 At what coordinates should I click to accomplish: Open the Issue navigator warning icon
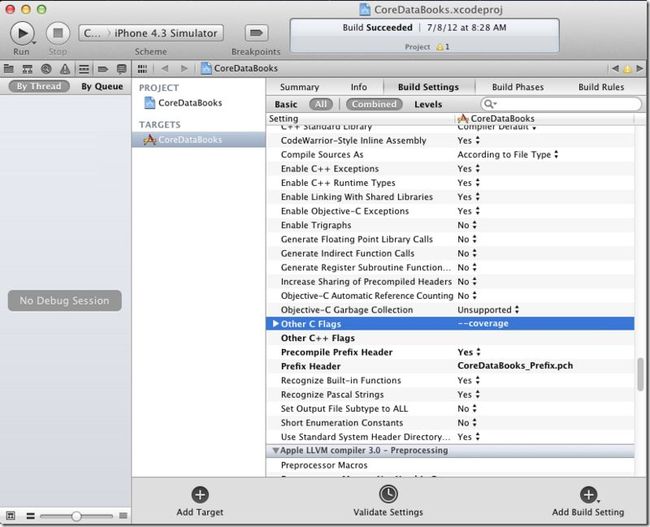click(x=65, y=69)
